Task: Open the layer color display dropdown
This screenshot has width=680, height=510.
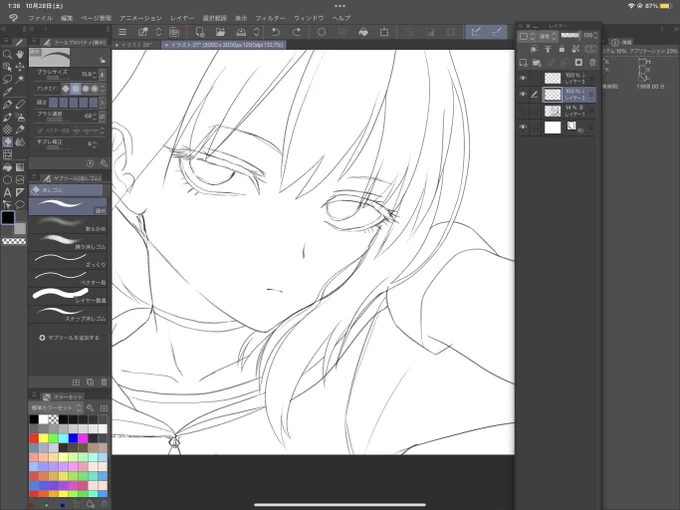Action: point(527,36)
